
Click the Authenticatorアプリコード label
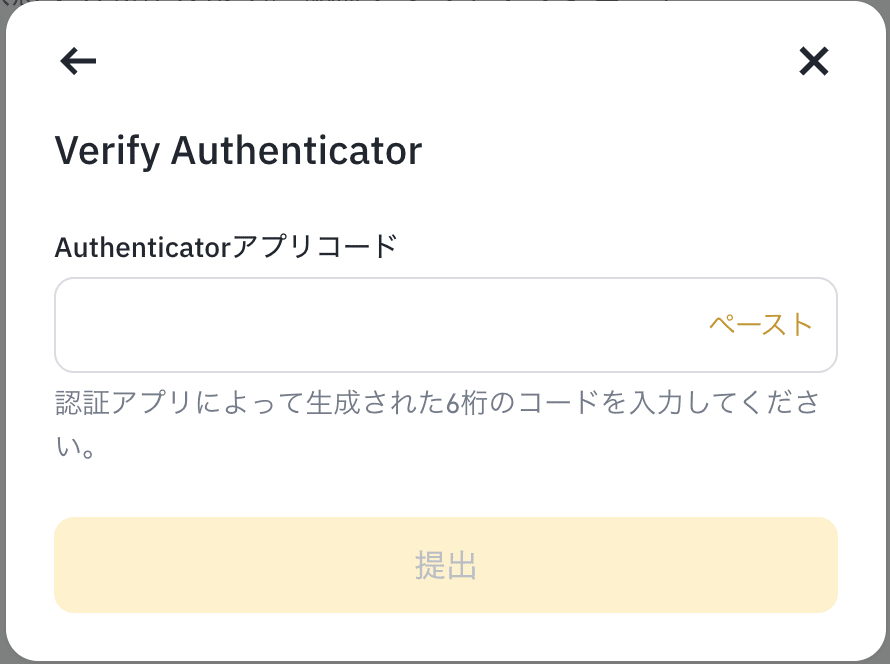[226, 246]
